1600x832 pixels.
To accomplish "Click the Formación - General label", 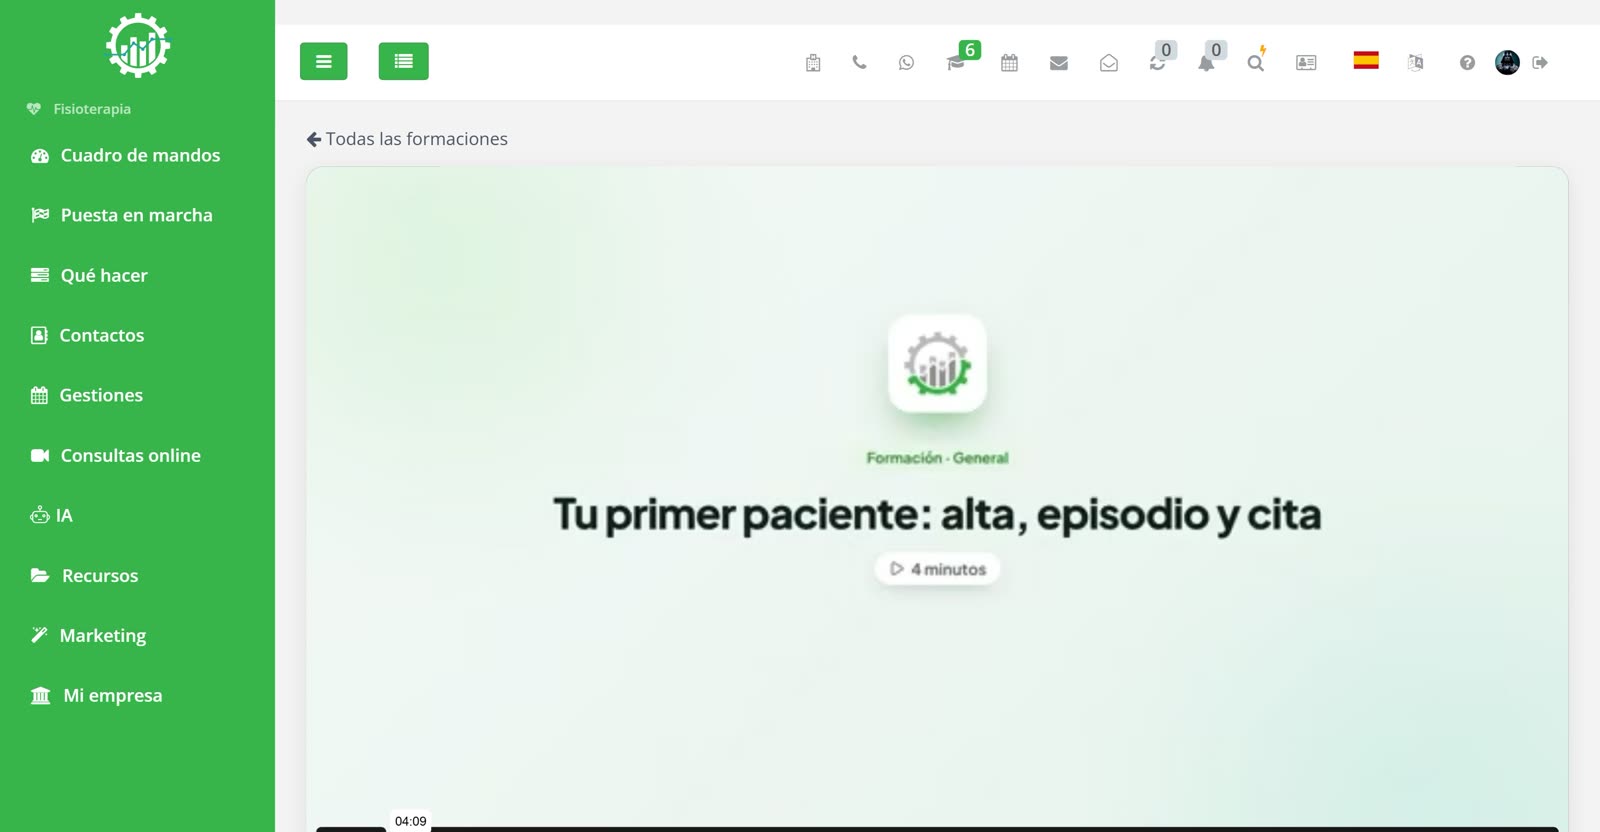I will click(x=937, y=458).
